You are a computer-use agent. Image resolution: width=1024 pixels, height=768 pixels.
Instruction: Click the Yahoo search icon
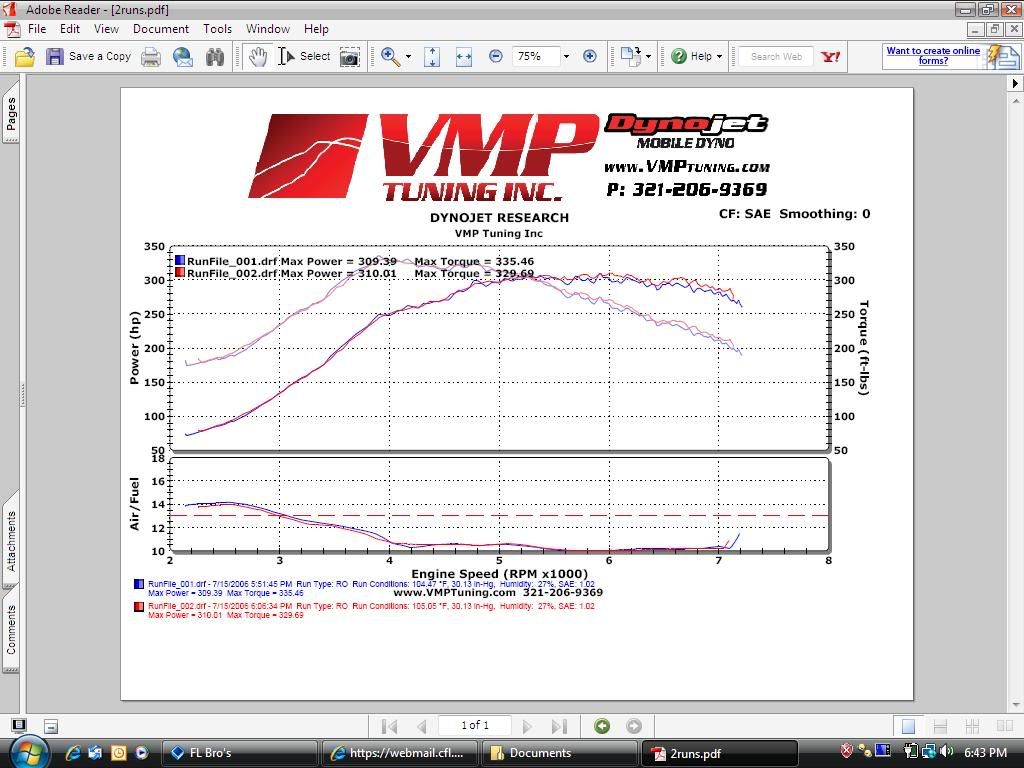[831, 57]
